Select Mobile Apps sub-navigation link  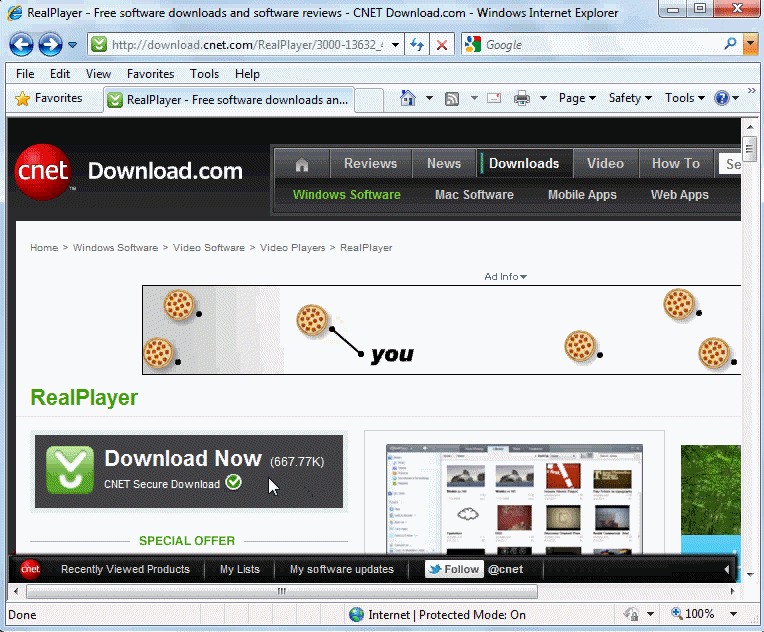tap(582, 195)
